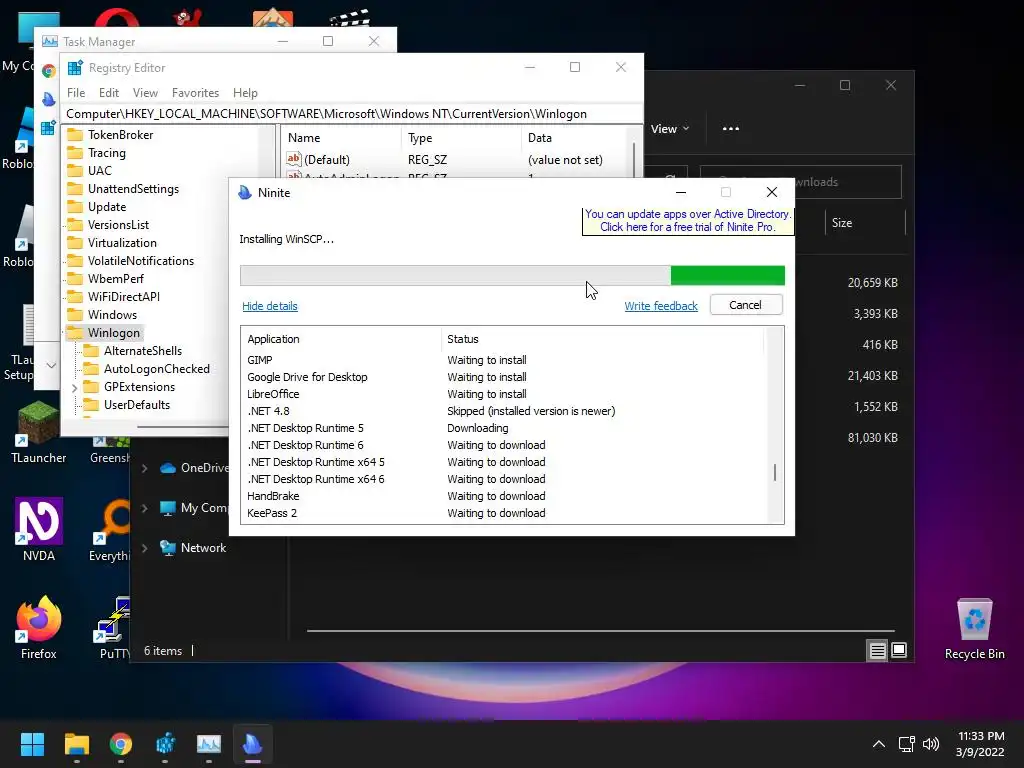Click the Ninite Pro free trial notice
1024x768 pixels.
(688, 221)
